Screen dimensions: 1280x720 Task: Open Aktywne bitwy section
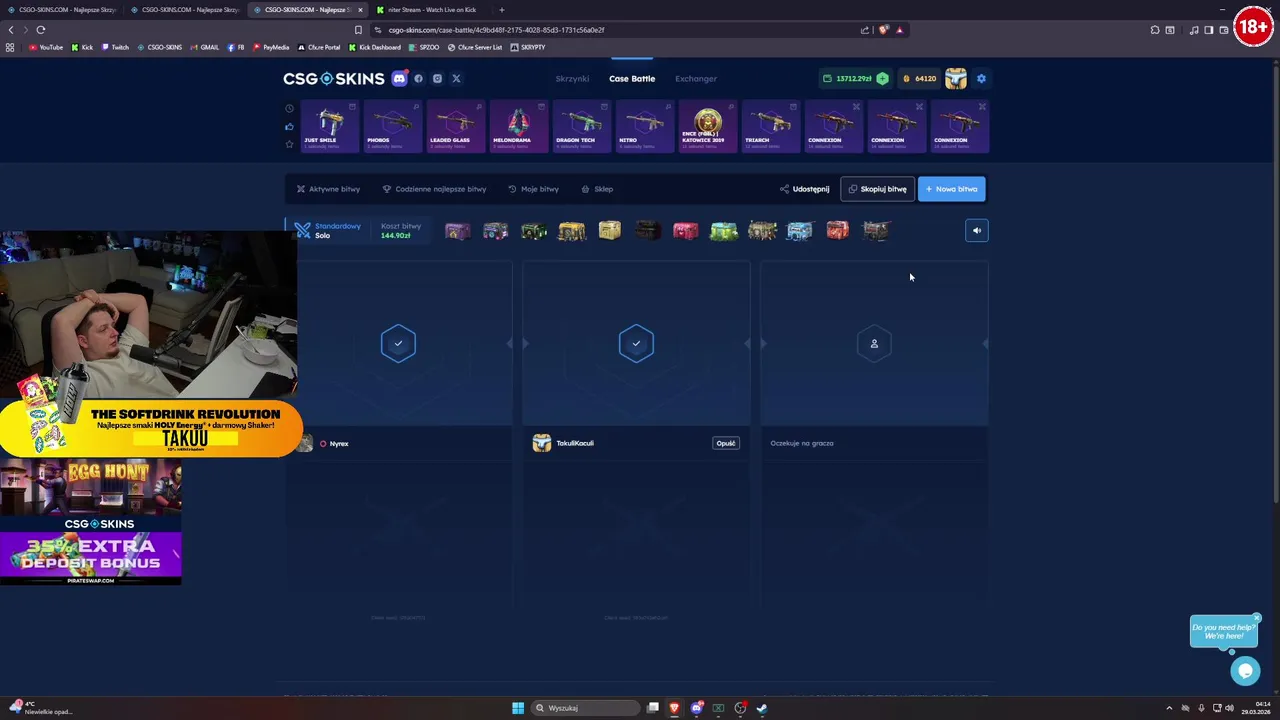328,189
